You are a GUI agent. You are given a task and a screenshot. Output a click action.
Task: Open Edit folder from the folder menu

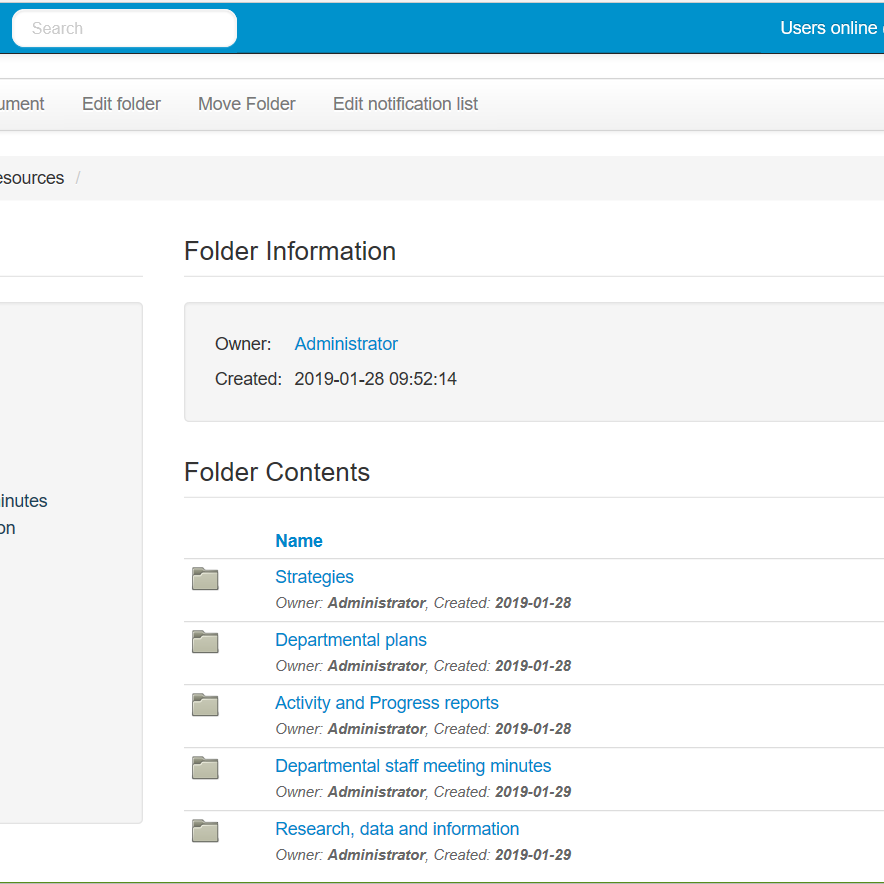pos(121,104)
